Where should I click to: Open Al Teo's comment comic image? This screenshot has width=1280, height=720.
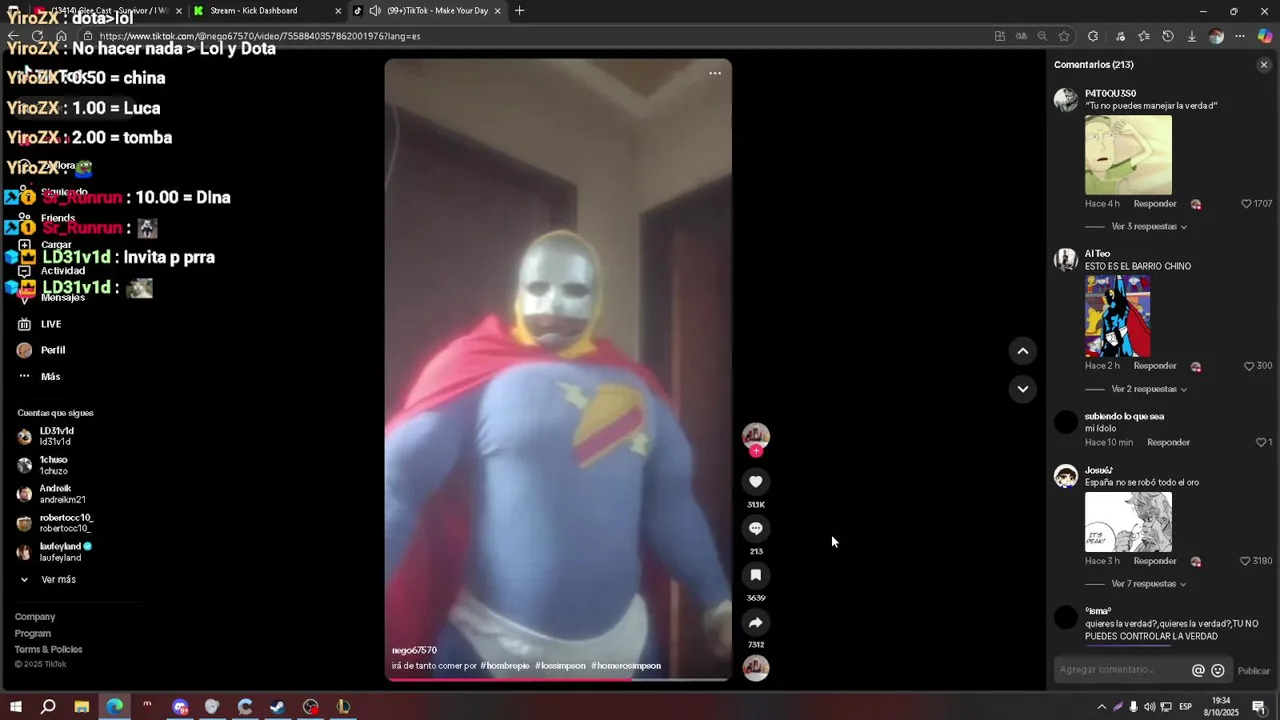(x=1118, y=316)
